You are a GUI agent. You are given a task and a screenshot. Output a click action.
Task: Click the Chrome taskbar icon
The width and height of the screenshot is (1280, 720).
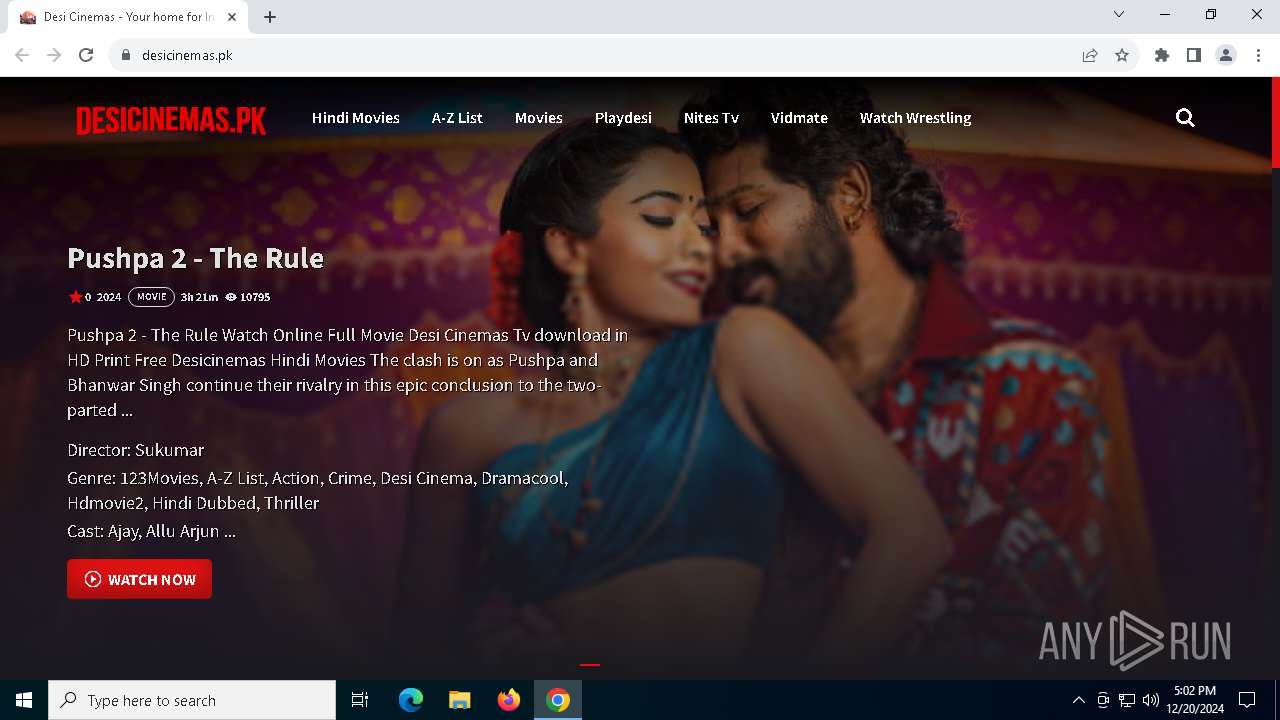click(558, 700)
